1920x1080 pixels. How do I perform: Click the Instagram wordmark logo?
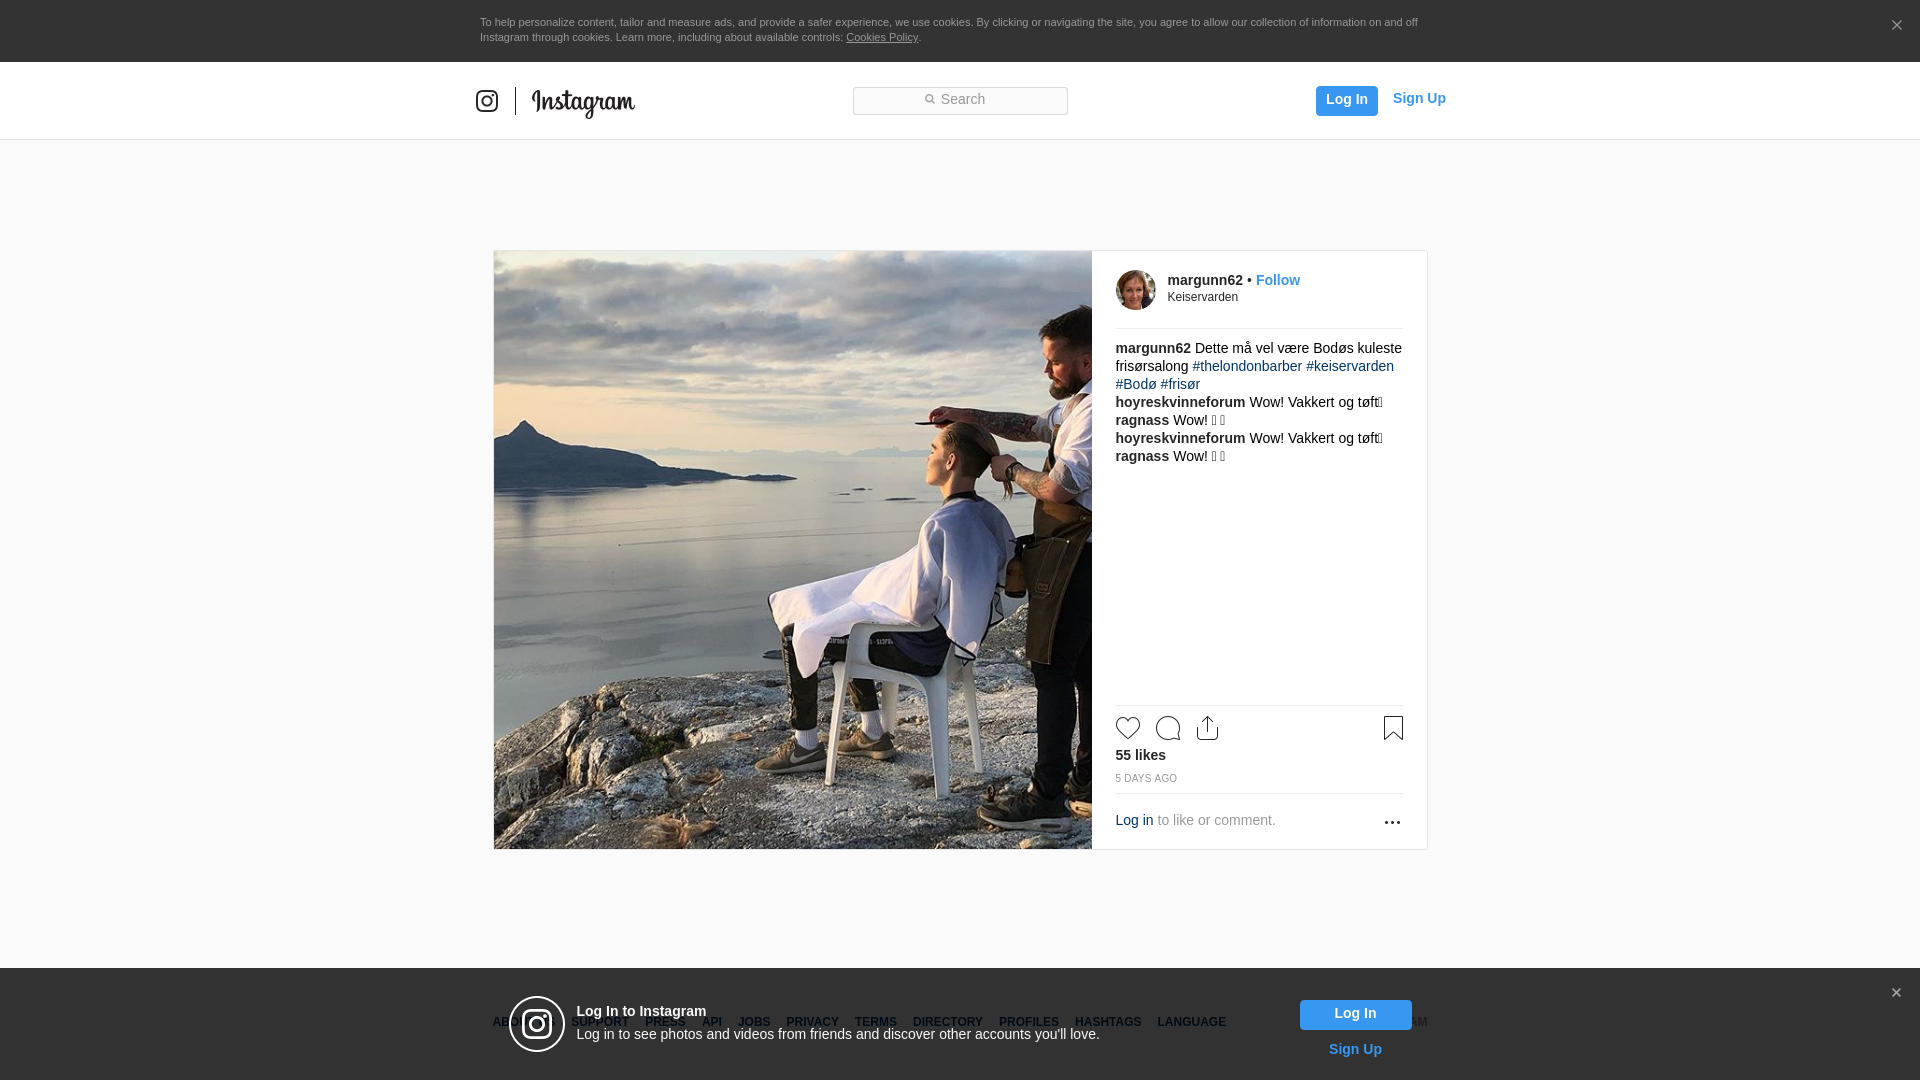point(583,102)
